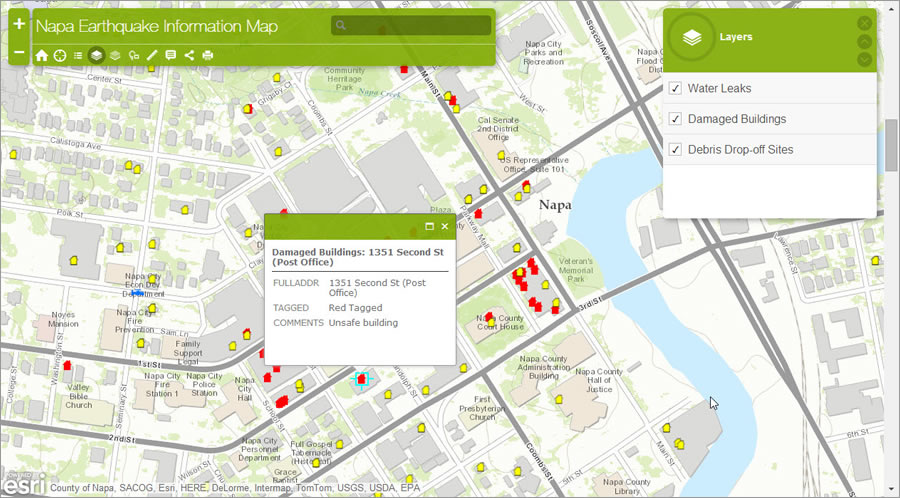
Task: Open the speech bubble comments icon
Action: (170, 55)
